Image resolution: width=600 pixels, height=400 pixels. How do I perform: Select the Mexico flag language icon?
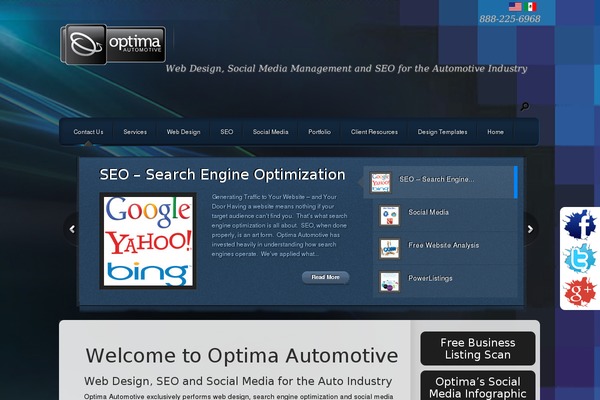pyautogui.click(x=531, y=7)
